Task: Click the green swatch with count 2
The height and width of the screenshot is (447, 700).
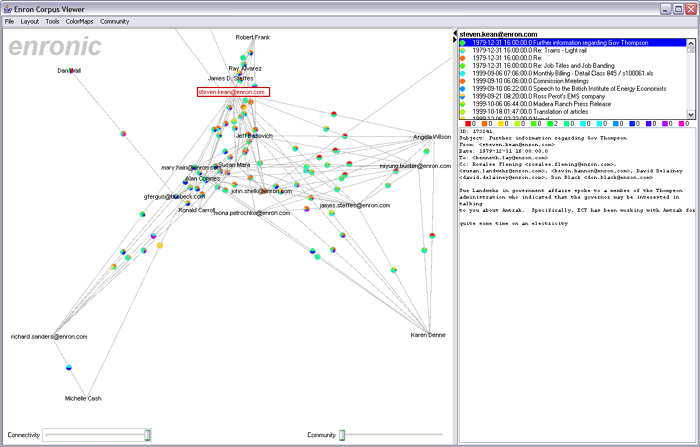Action: pyautogui.click(x=550, y=124)
